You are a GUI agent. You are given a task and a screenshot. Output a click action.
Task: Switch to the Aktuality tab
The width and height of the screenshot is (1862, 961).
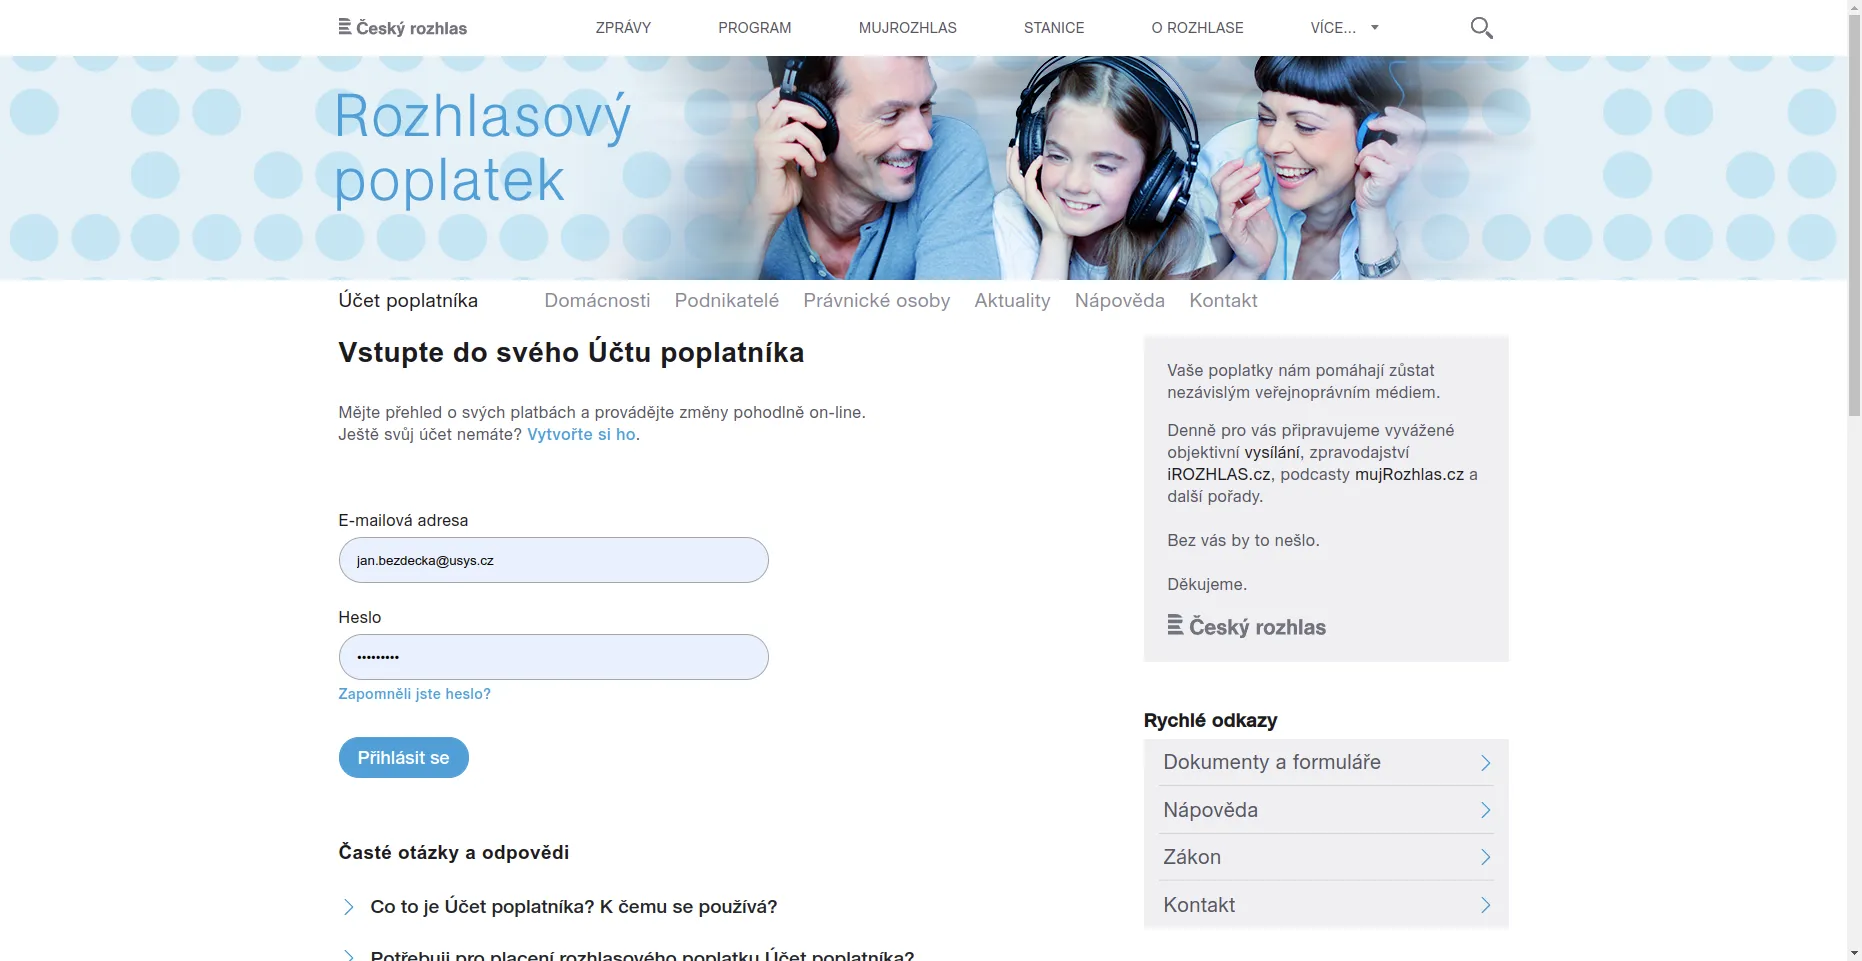pos(1012,301)
